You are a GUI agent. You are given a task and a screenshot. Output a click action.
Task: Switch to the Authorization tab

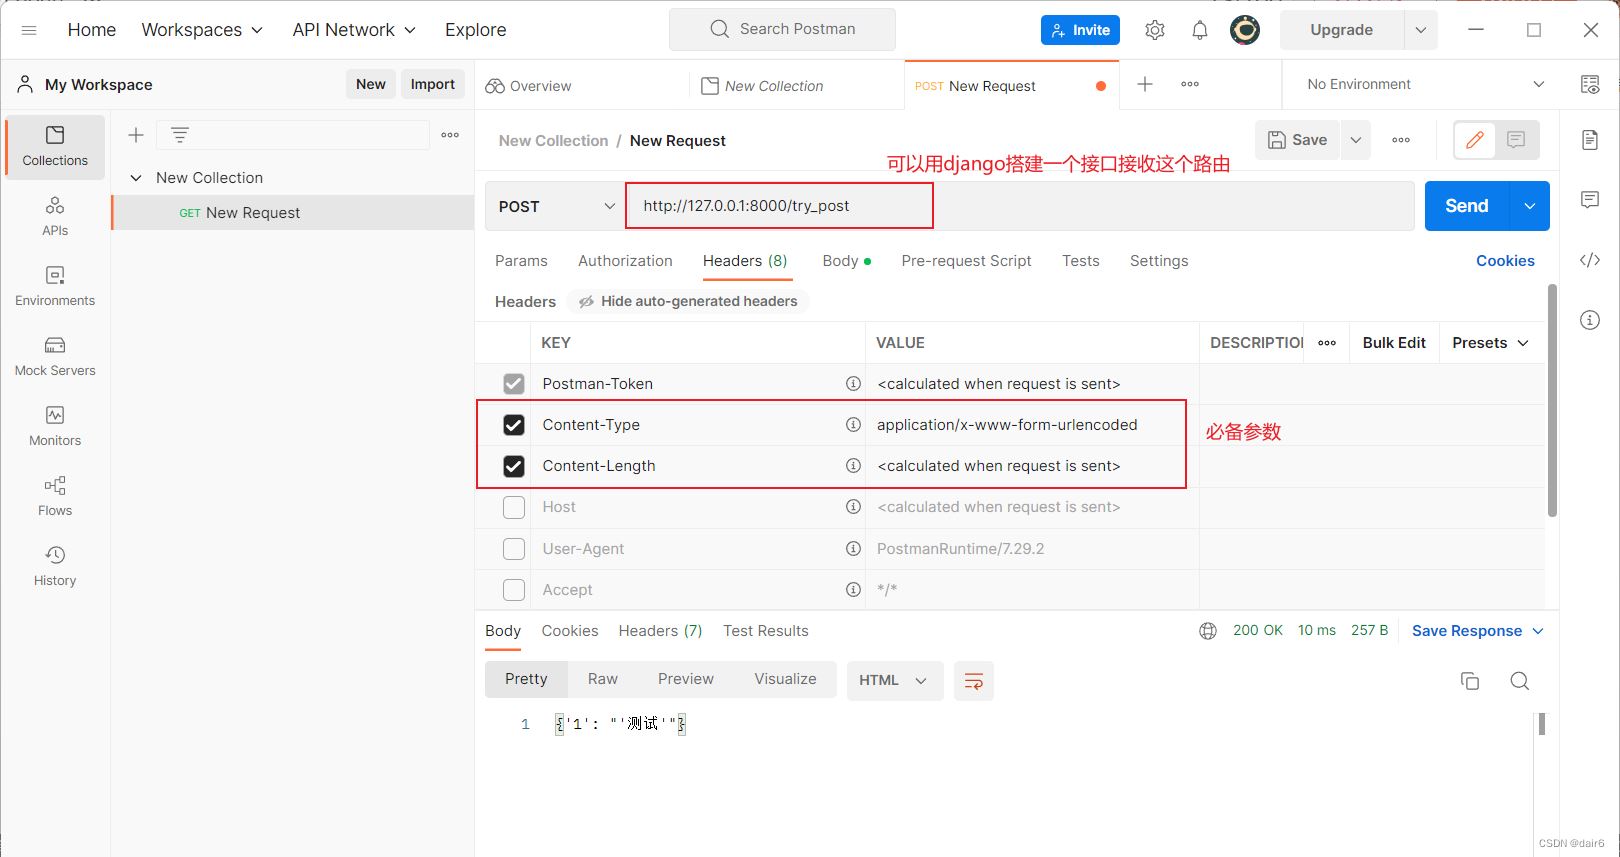point(625,261)
